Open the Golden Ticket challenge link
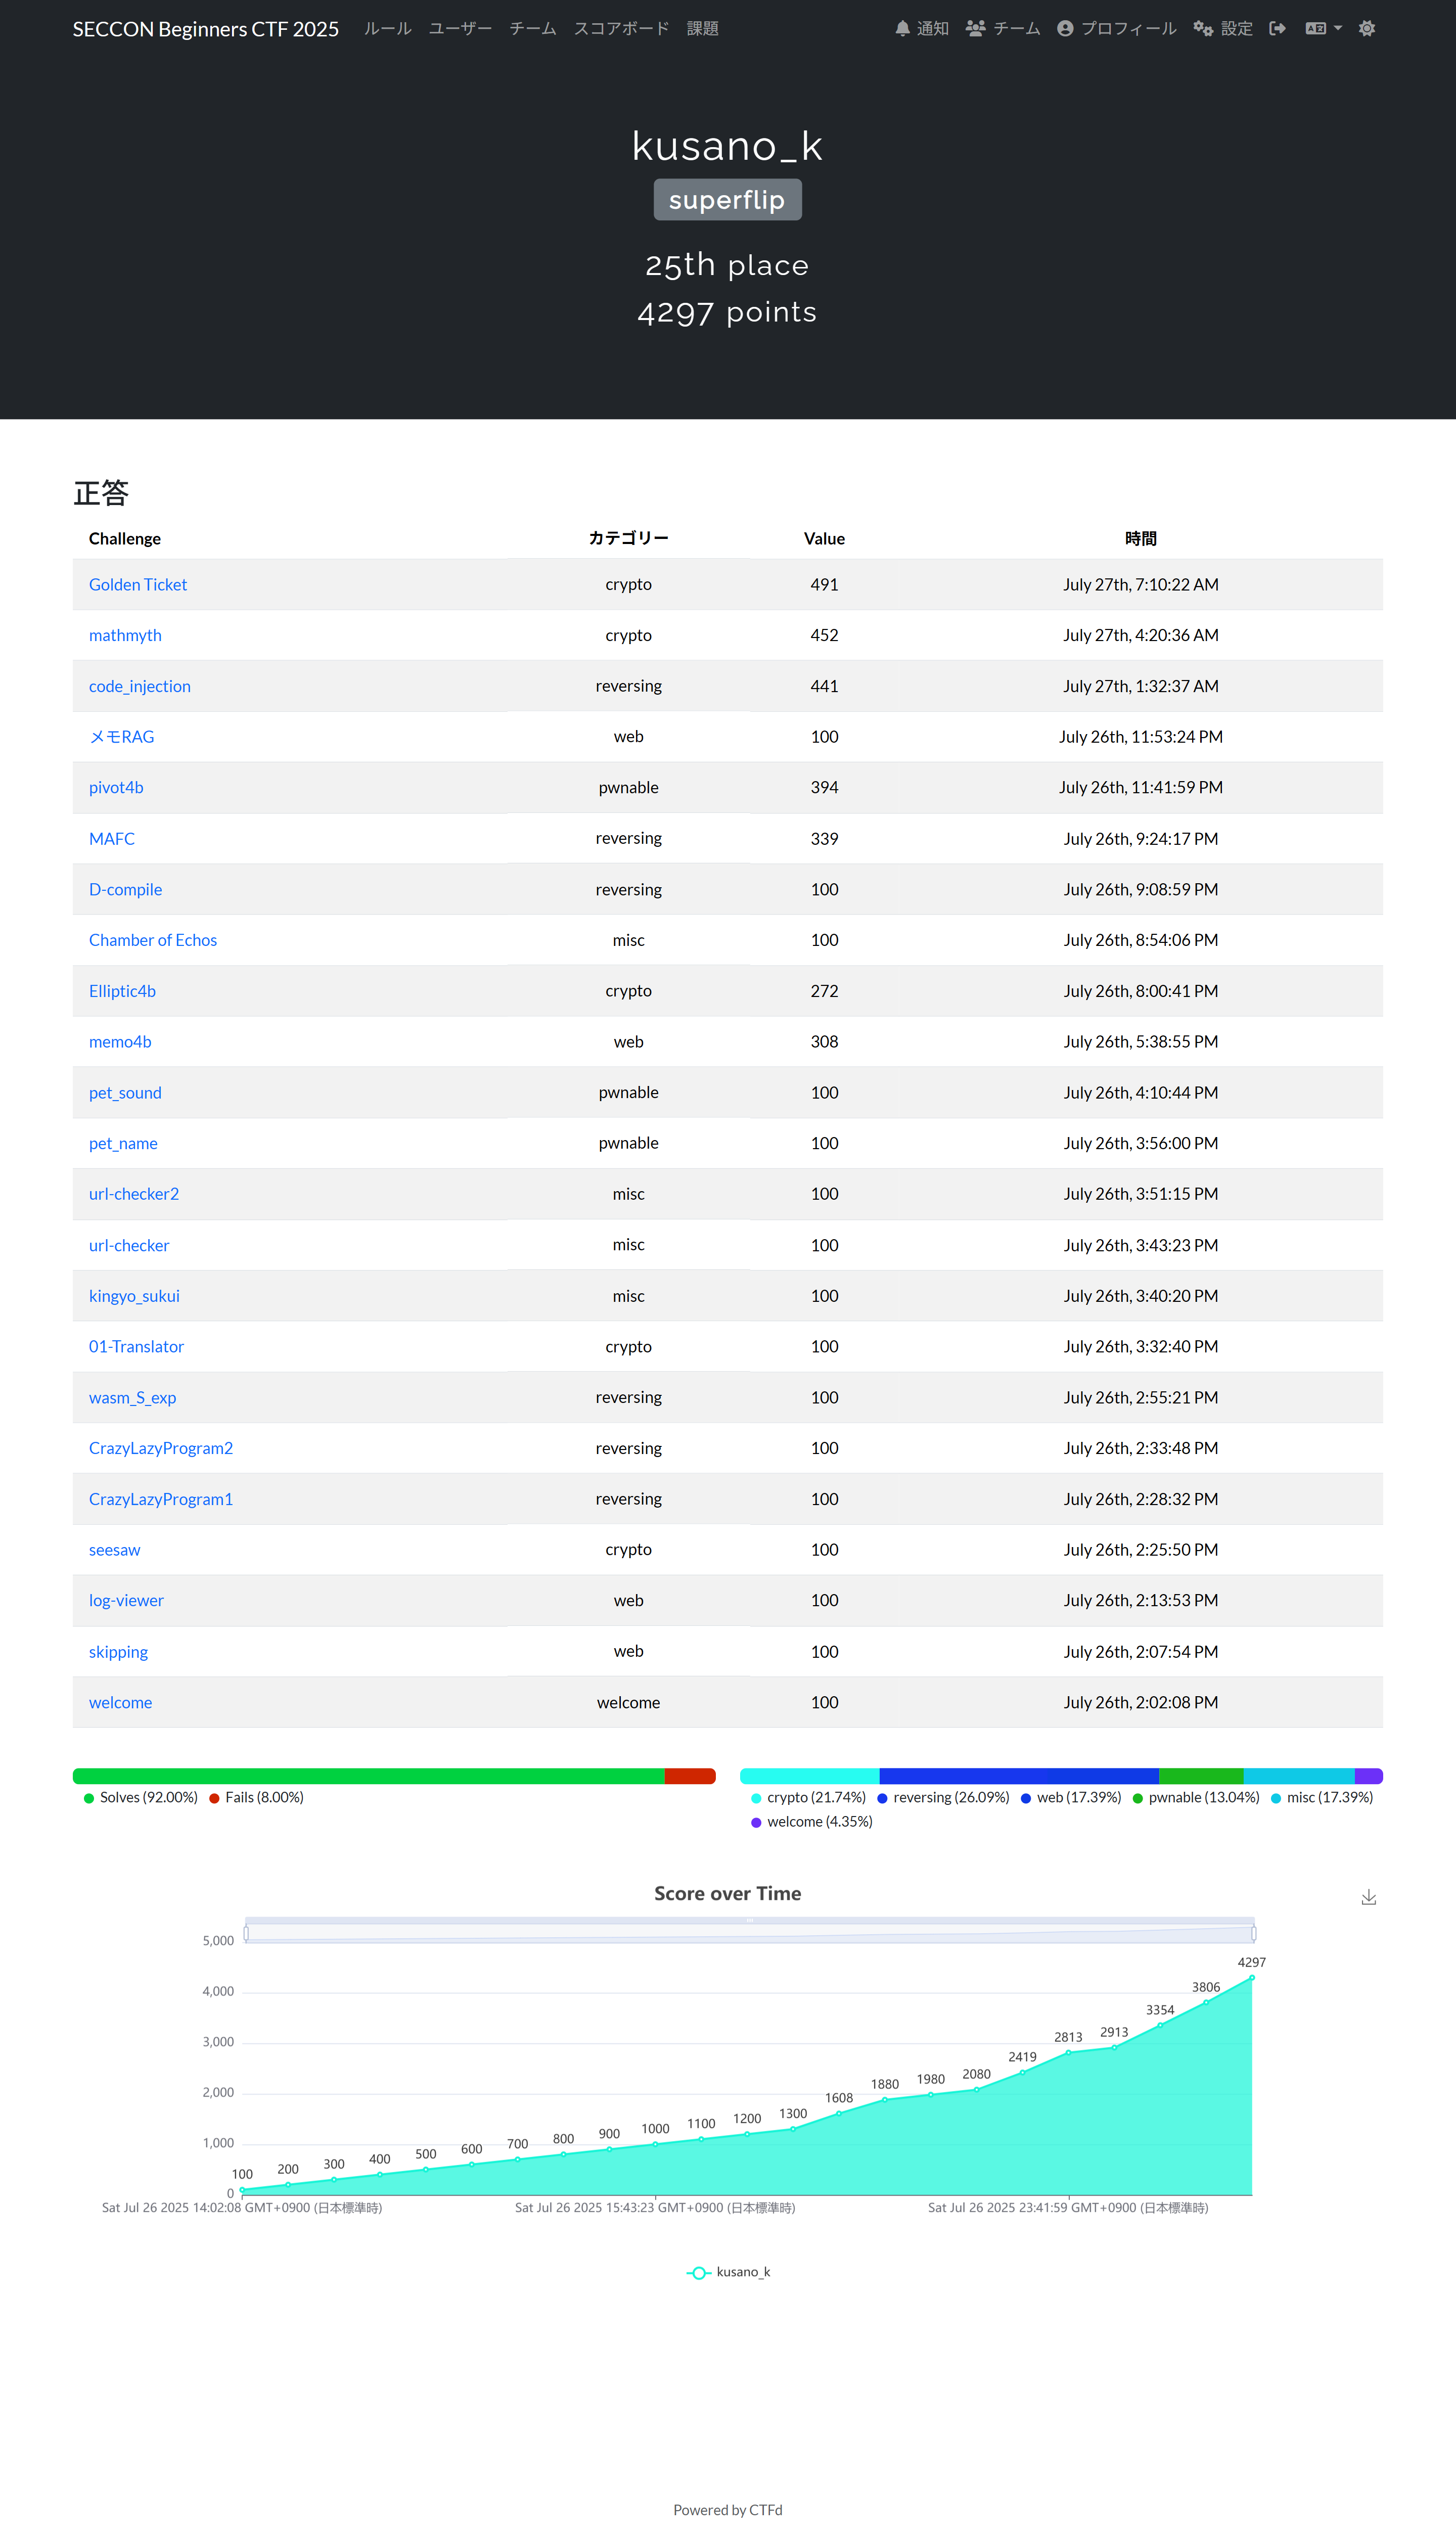 click(137, 584)
